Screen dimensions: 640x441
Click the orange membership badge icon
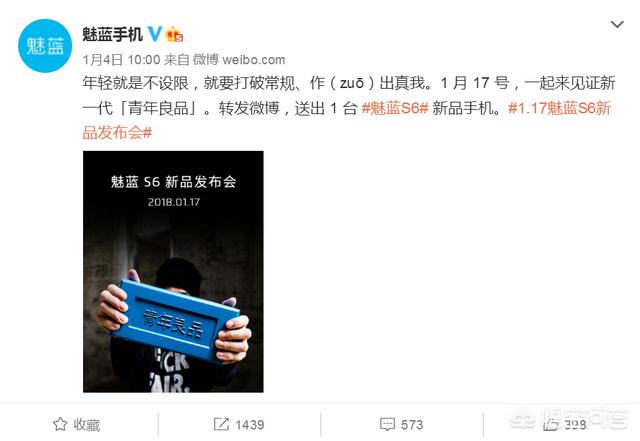pos(174,34)
